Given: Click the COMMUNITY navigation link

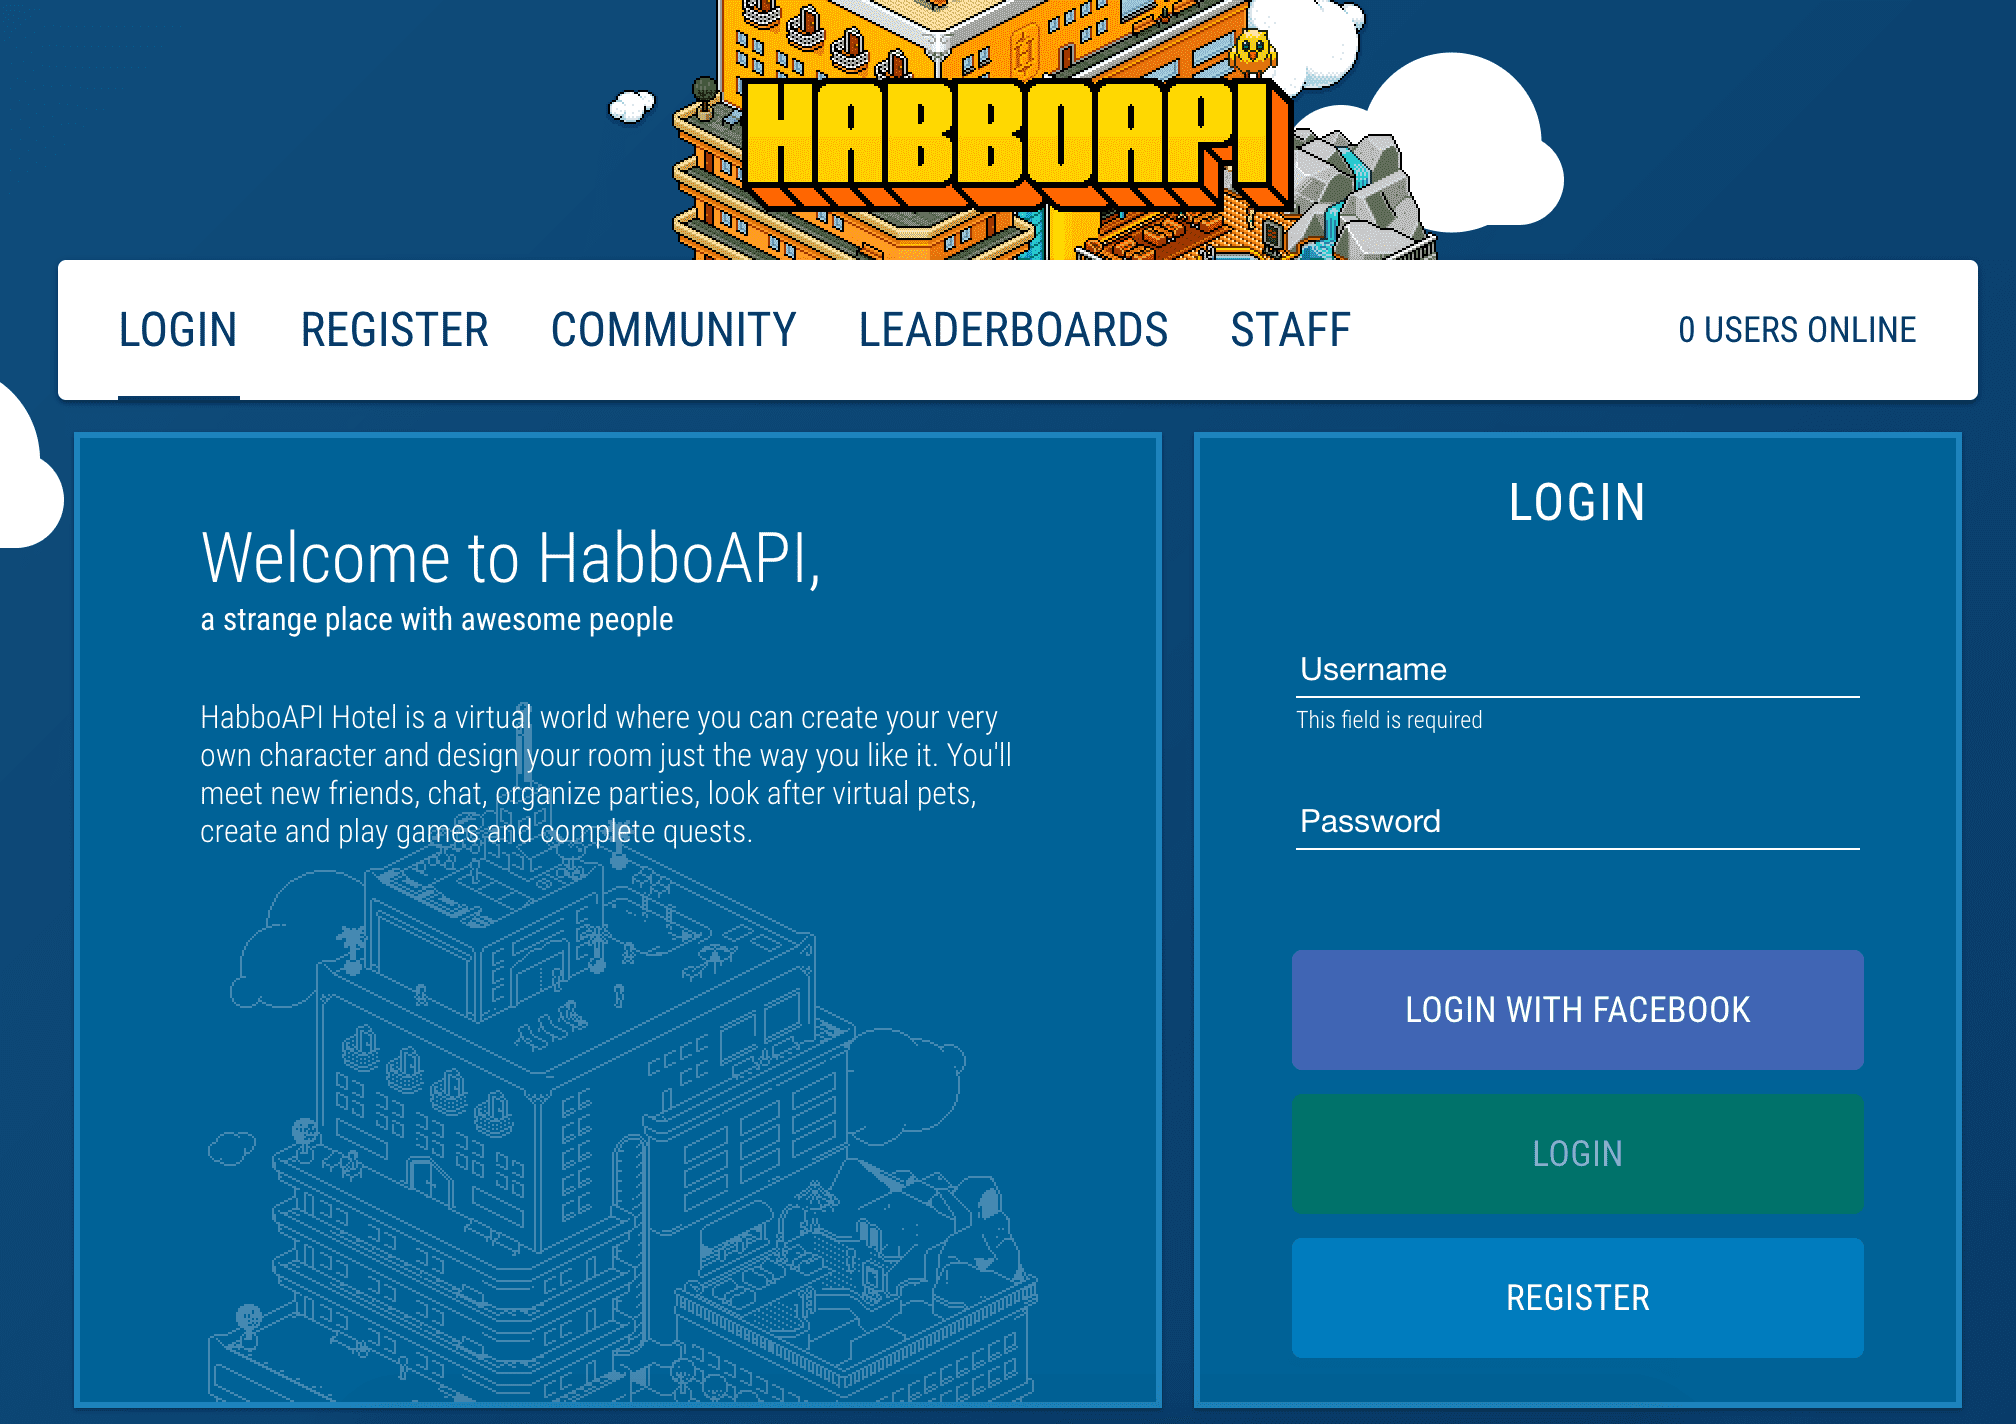Looking at the screenshot, I should (674, 328).
